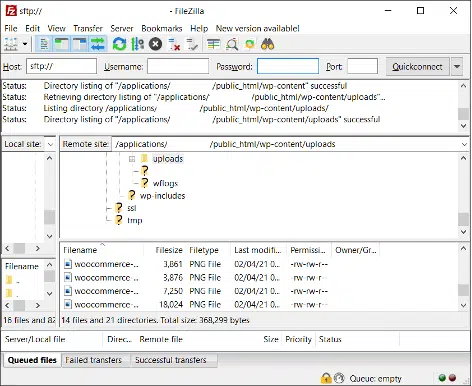Refresh file and folder lists
Image resolution: width=472 pixels, height=386 pixels.
119,44
